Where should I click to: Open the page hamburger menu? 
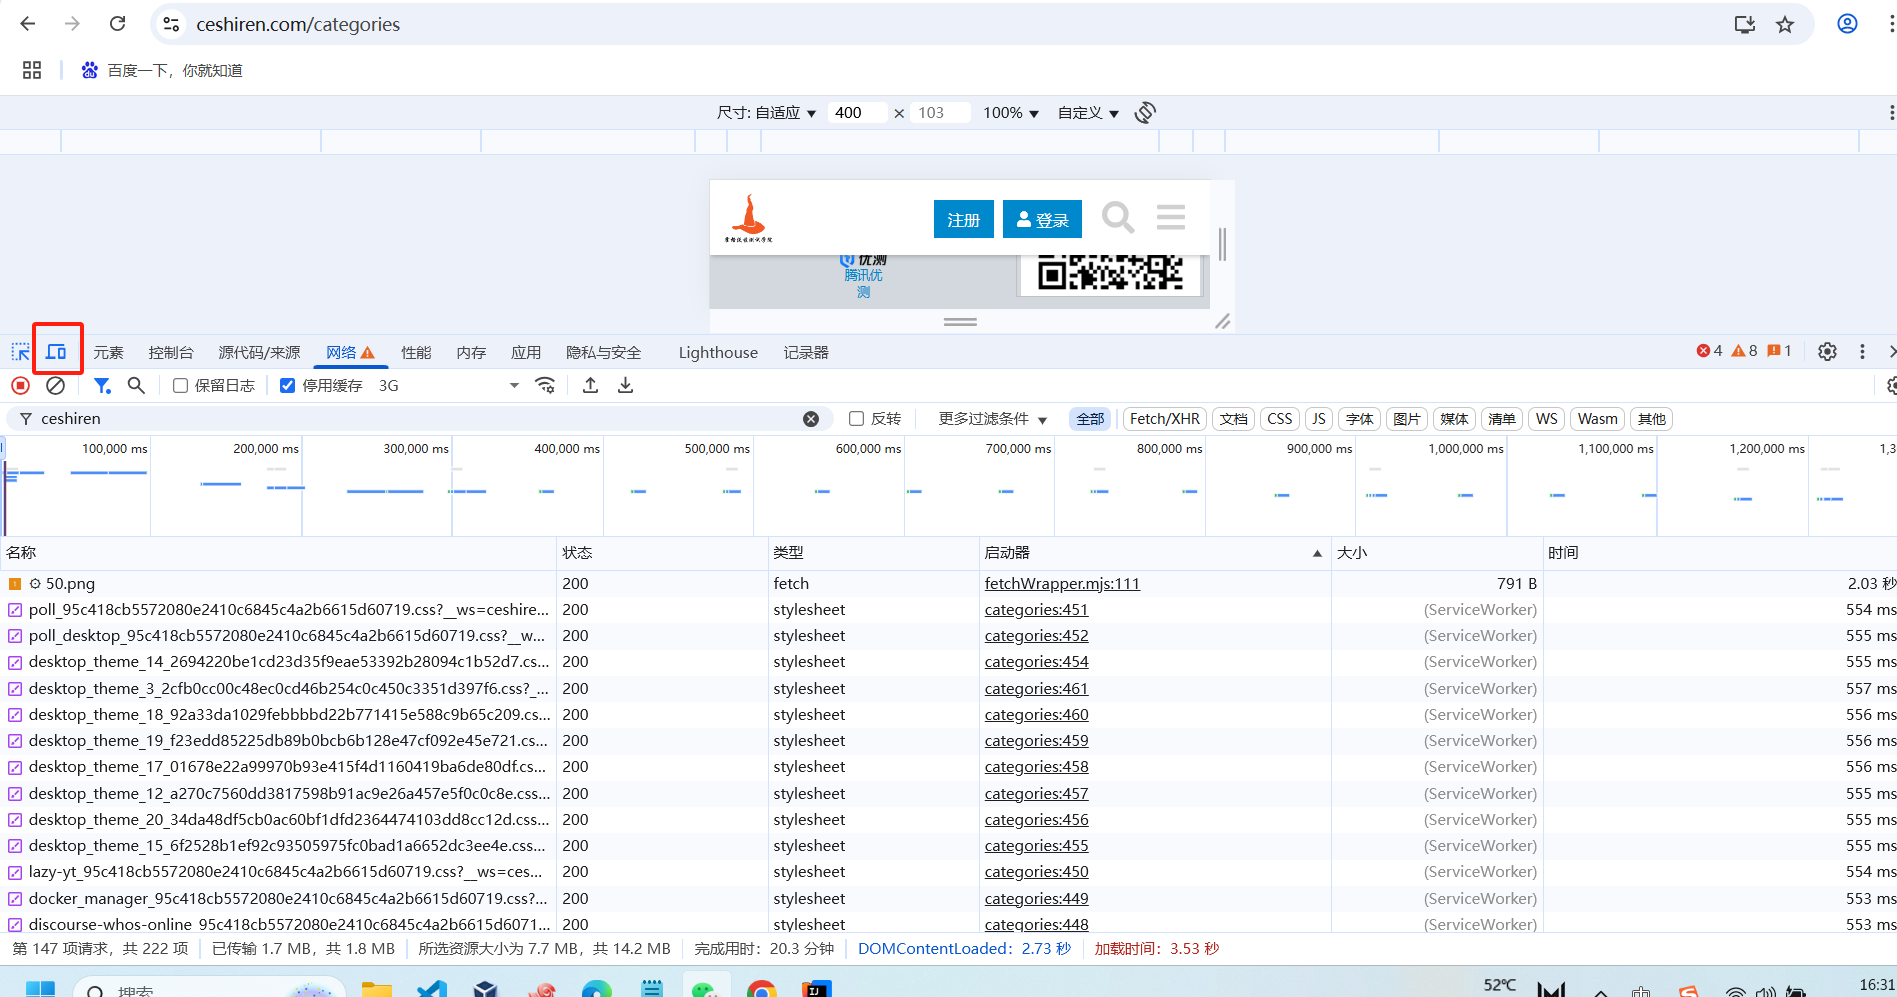(x=1171, y=217)
